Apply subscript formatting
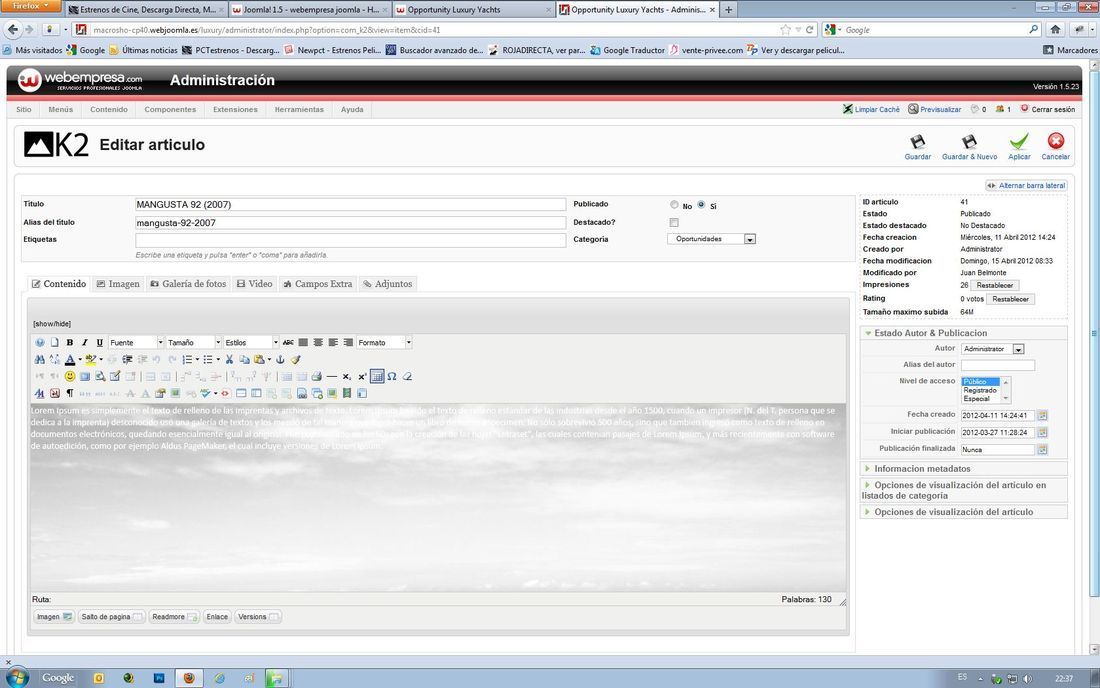 coord(347,376)
